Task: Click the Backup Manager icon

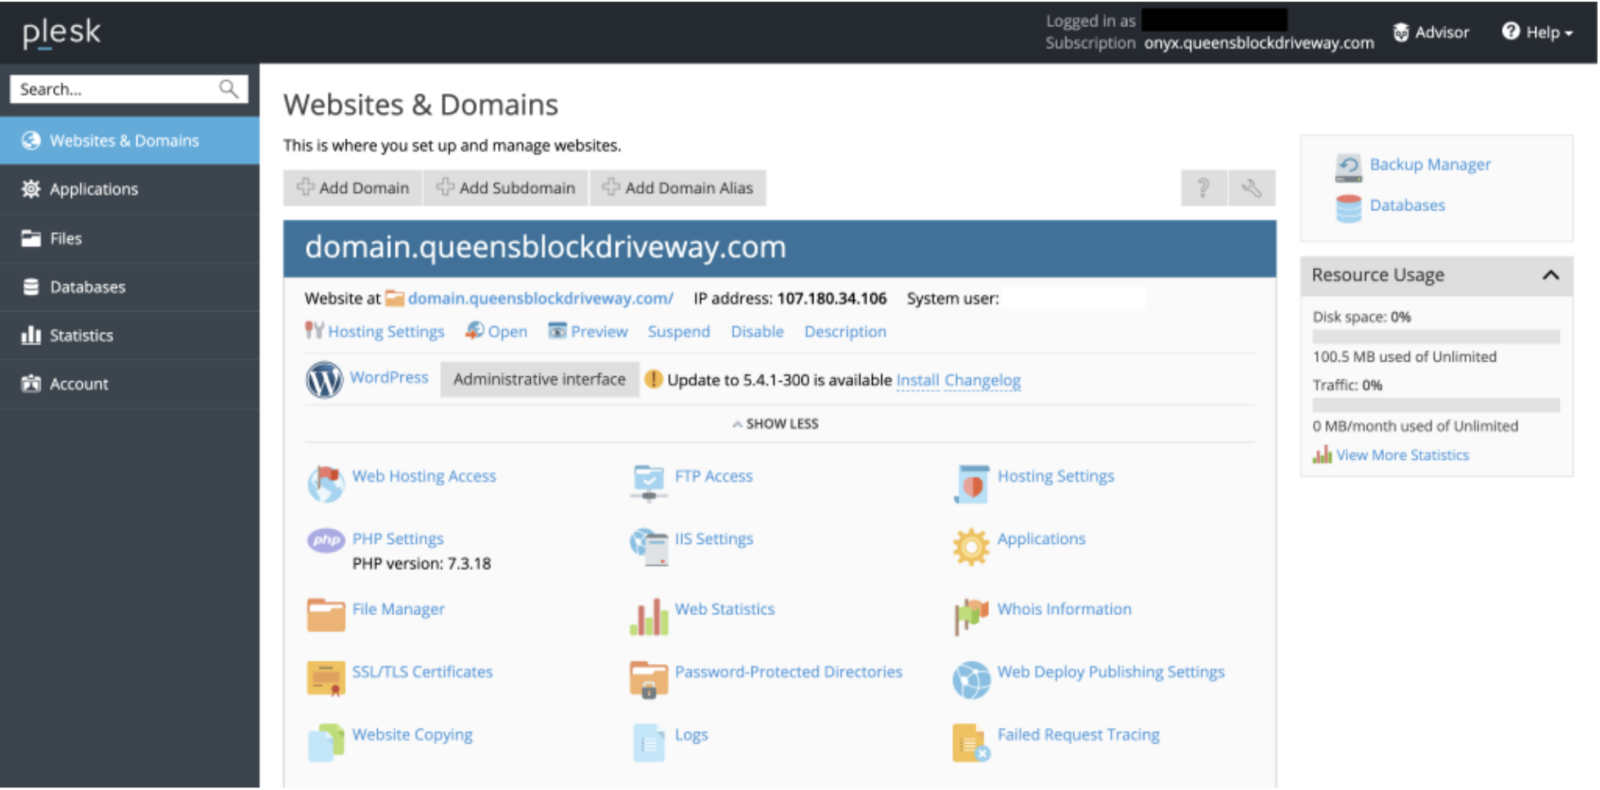Action: 1348,167
